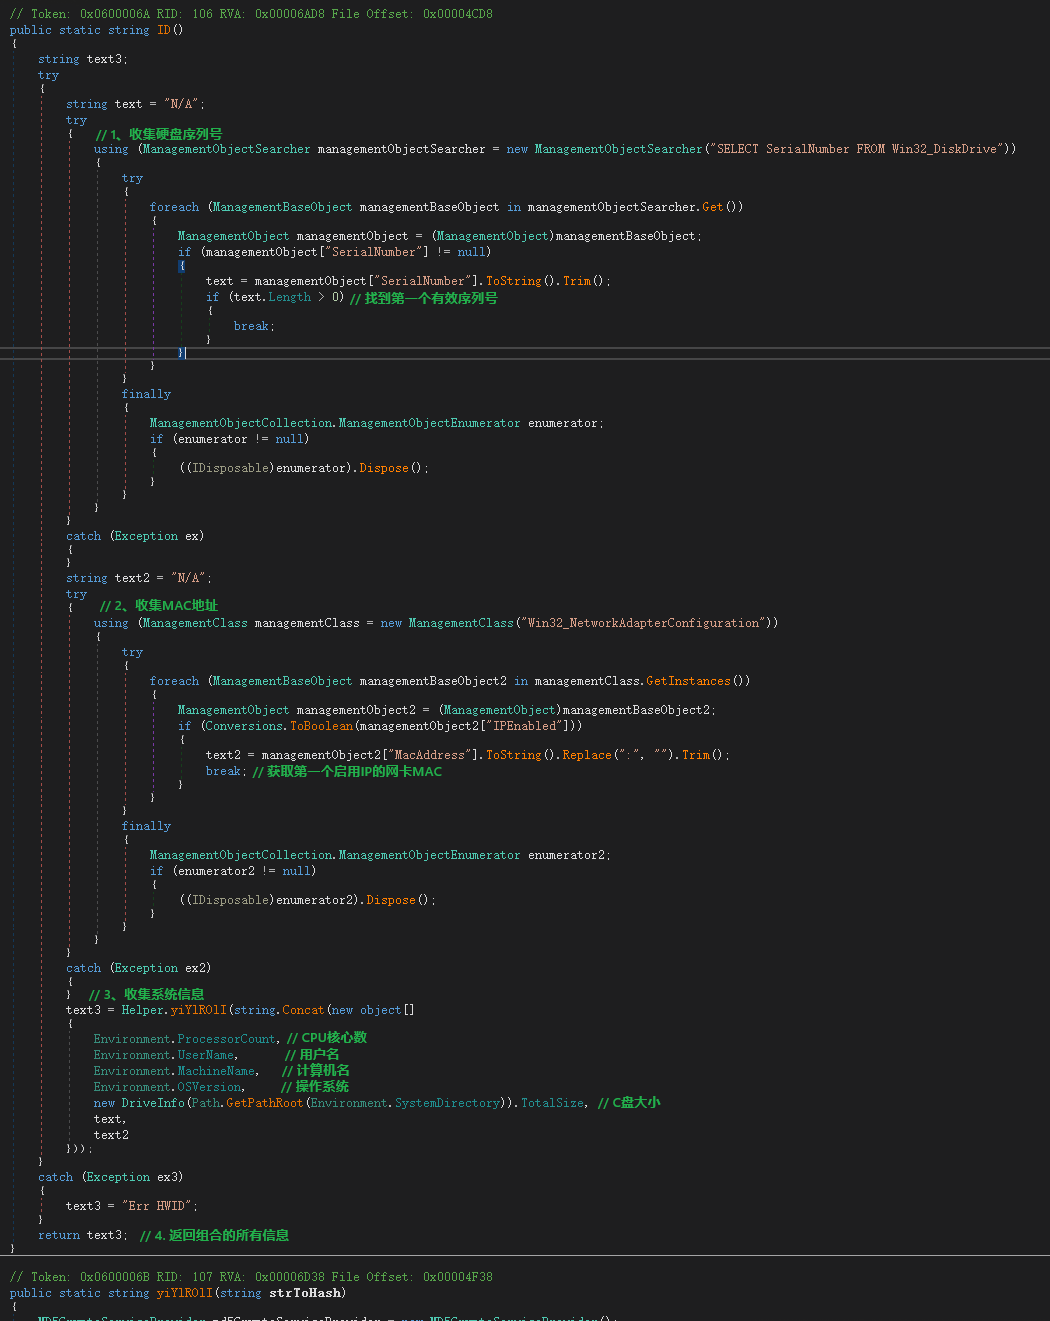
Task: Click the text.Length property
Action: 289,297
